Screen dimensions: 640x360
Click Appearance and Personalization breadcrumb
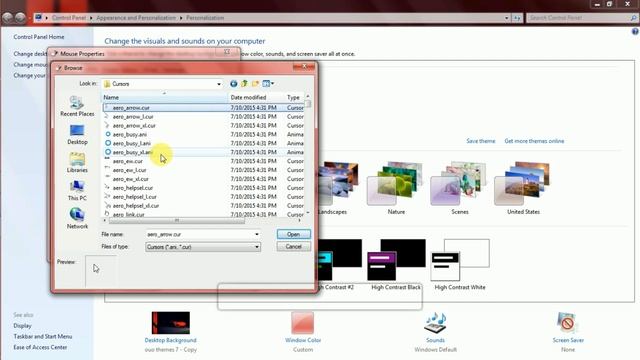(x=136, y=18)
